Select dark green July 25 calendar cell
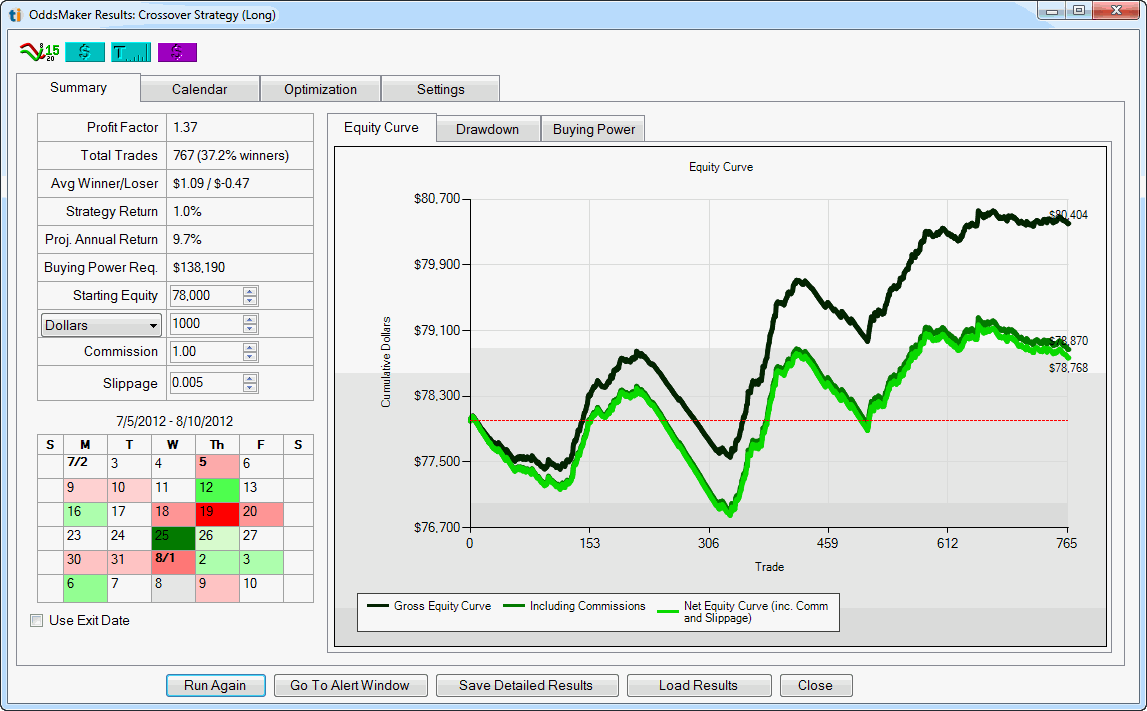Image resolution: width=1147 pixels, height=711 pixels. 173,535
